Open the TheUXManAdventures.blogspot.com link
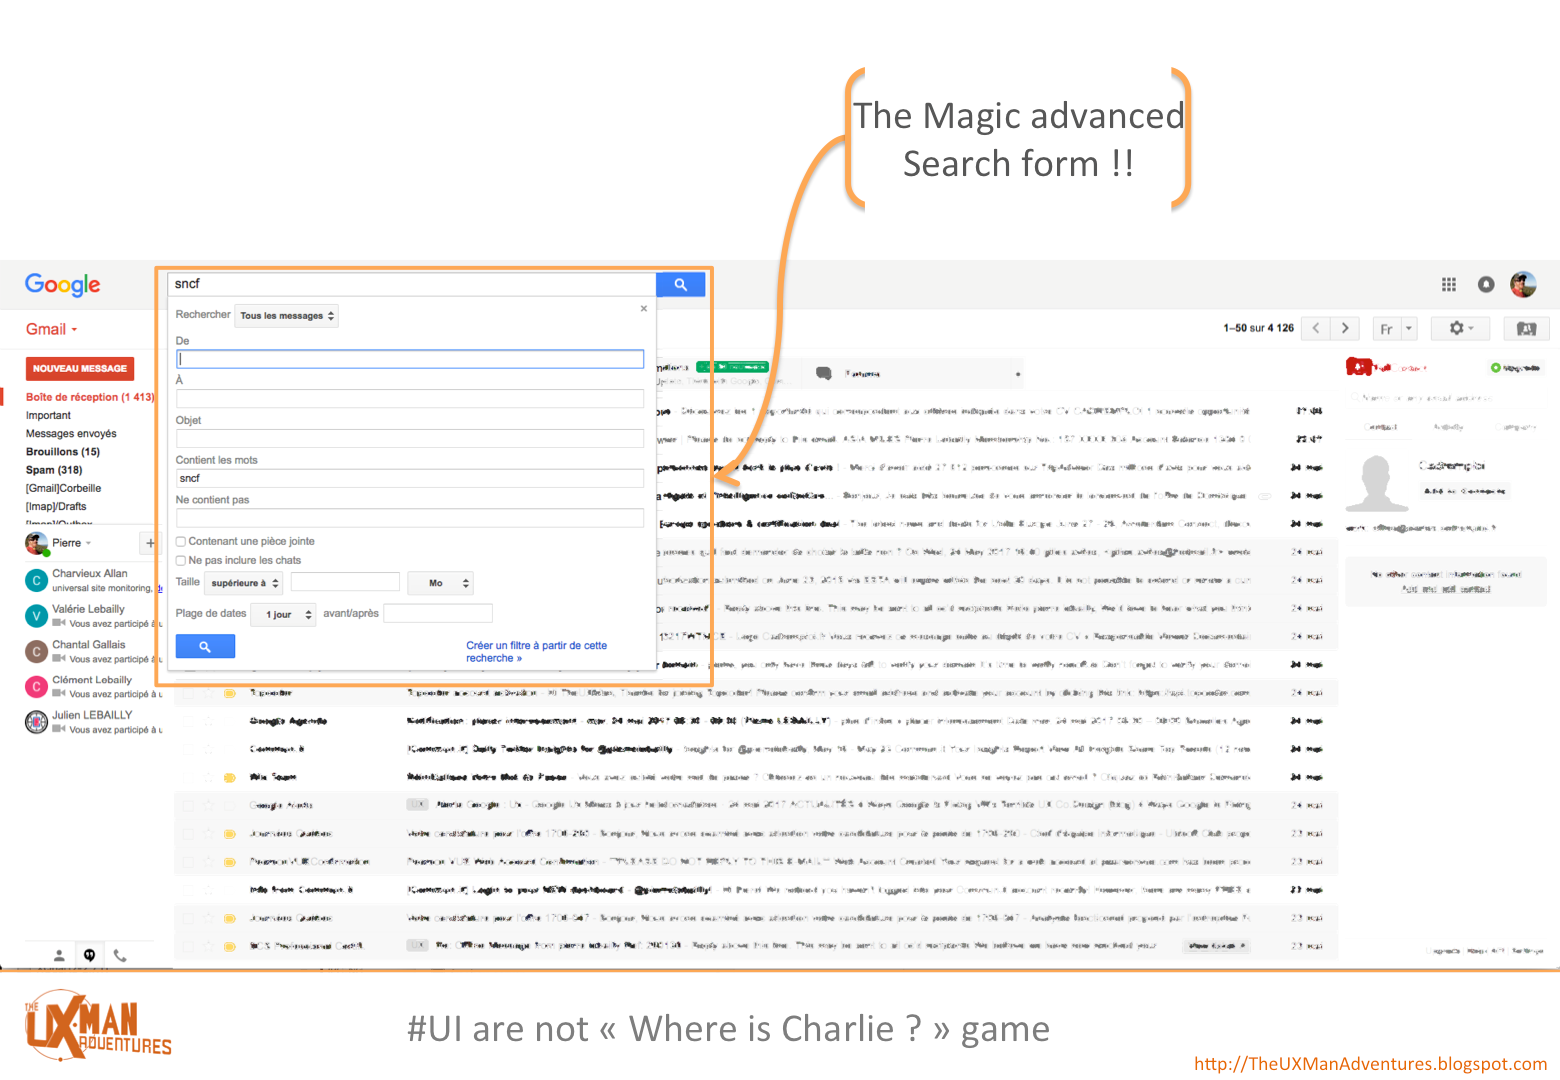This screenshot has height=1080, width=1560. pyautogui.click(x=1370, y=1064)
